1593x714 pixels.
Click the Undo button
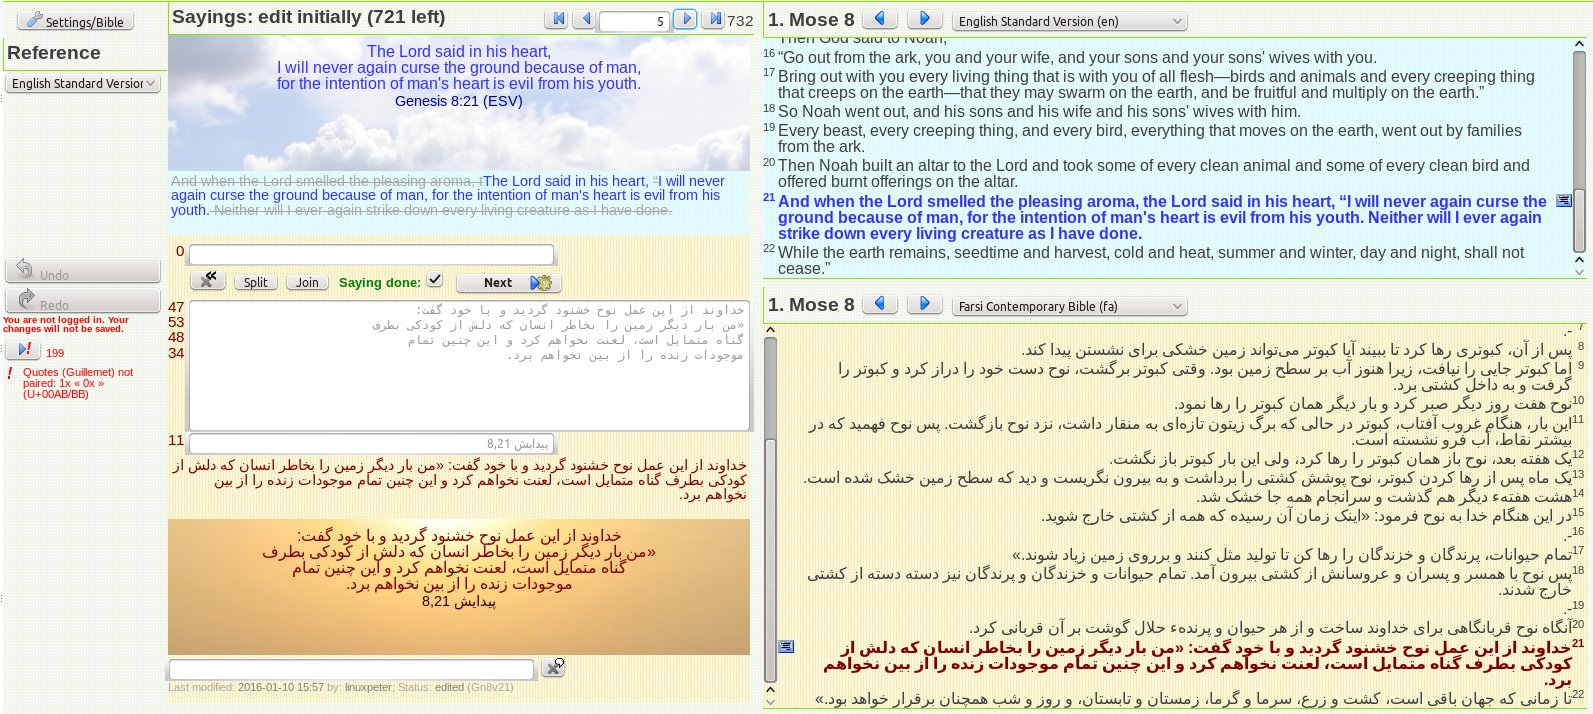tap(83, 271)
